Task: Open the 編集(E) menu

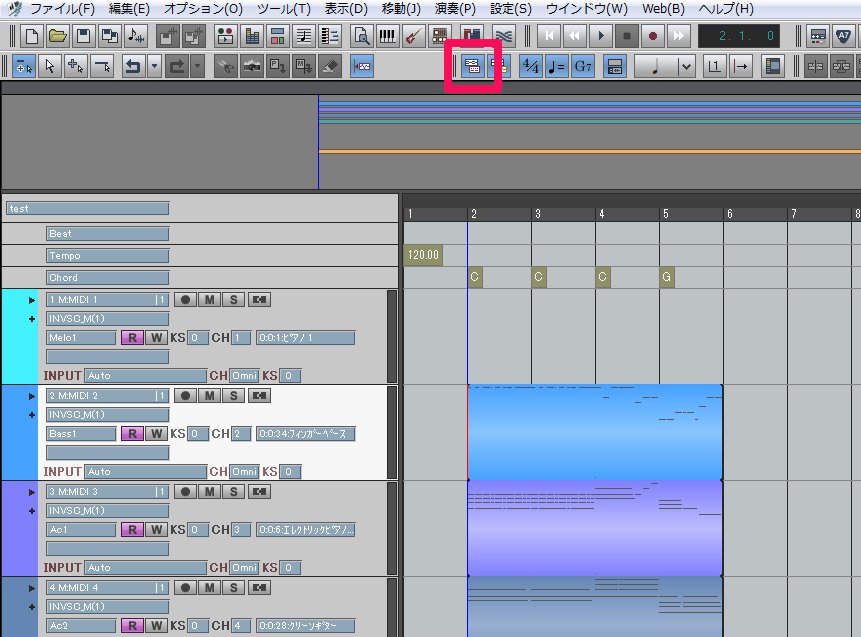Action: (129, 9)
